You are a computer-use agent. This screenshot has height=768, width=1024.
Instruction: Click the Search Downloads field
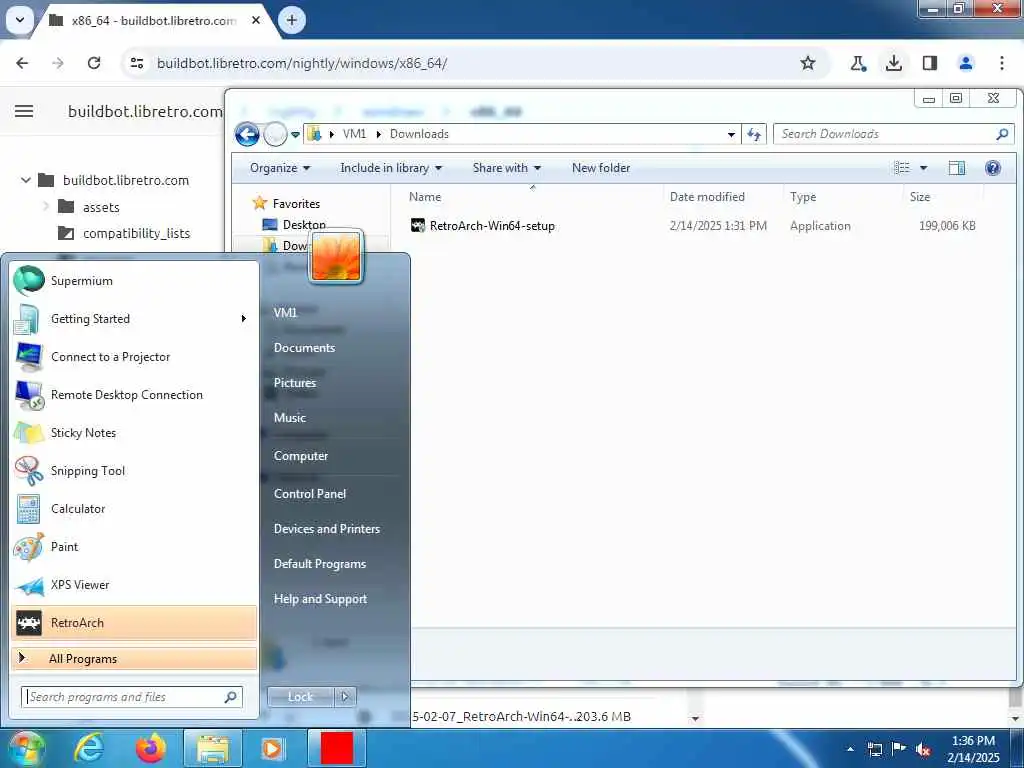[x=893, y=134]
